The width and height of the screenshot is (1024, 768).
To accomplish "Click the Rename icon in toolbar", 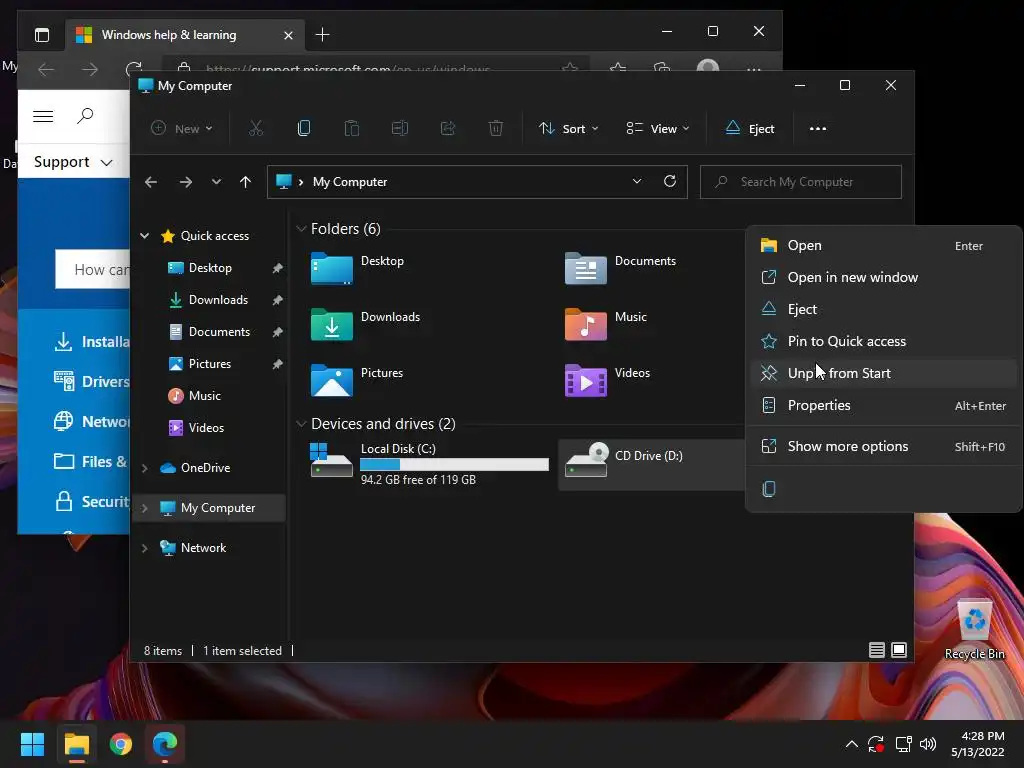I will (400, 128).
